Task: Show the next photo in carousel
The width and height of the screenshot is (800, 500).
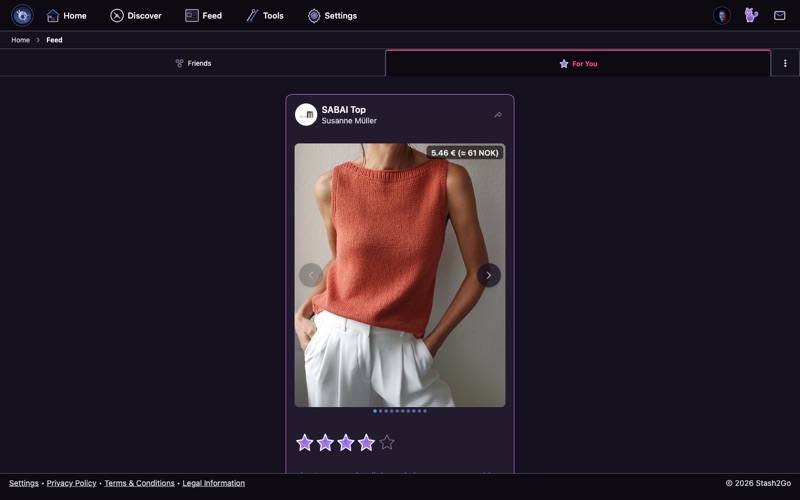Action: [x=489, y=275]
